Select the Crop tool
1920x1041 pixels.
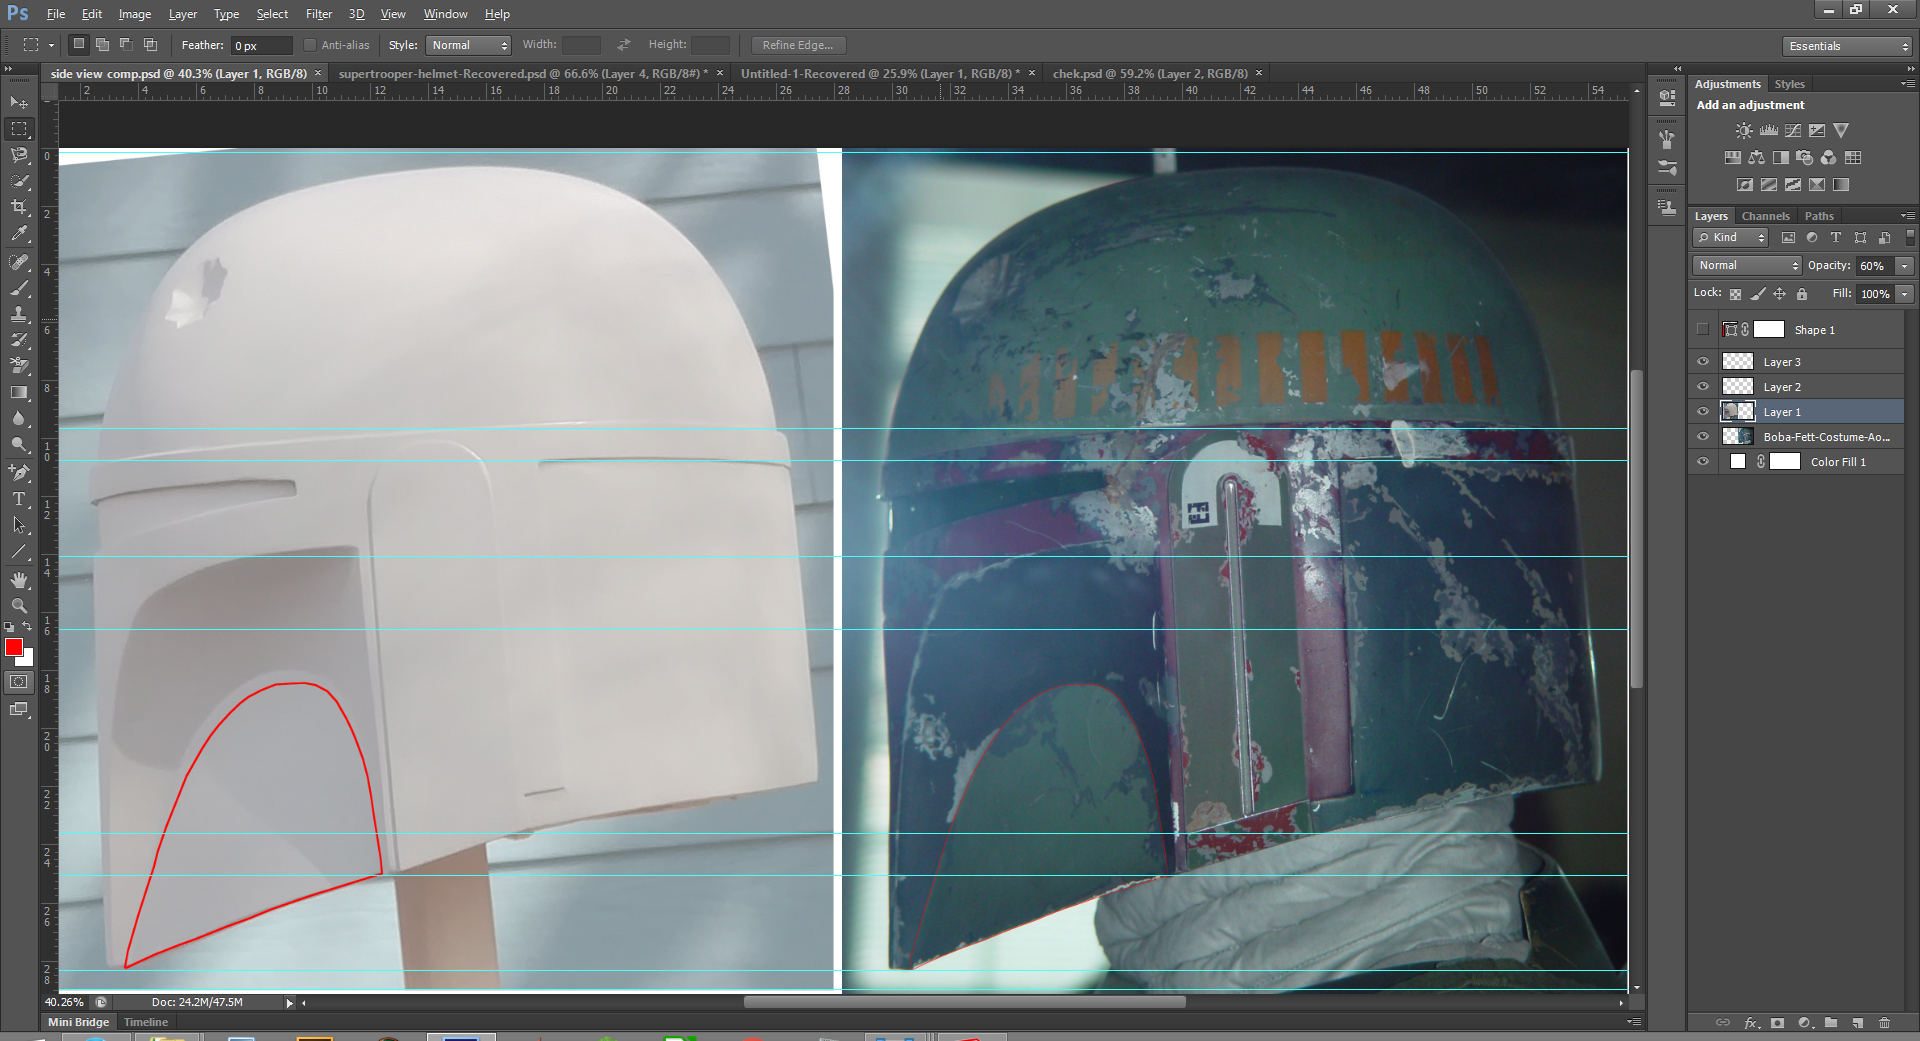(19, 207)
